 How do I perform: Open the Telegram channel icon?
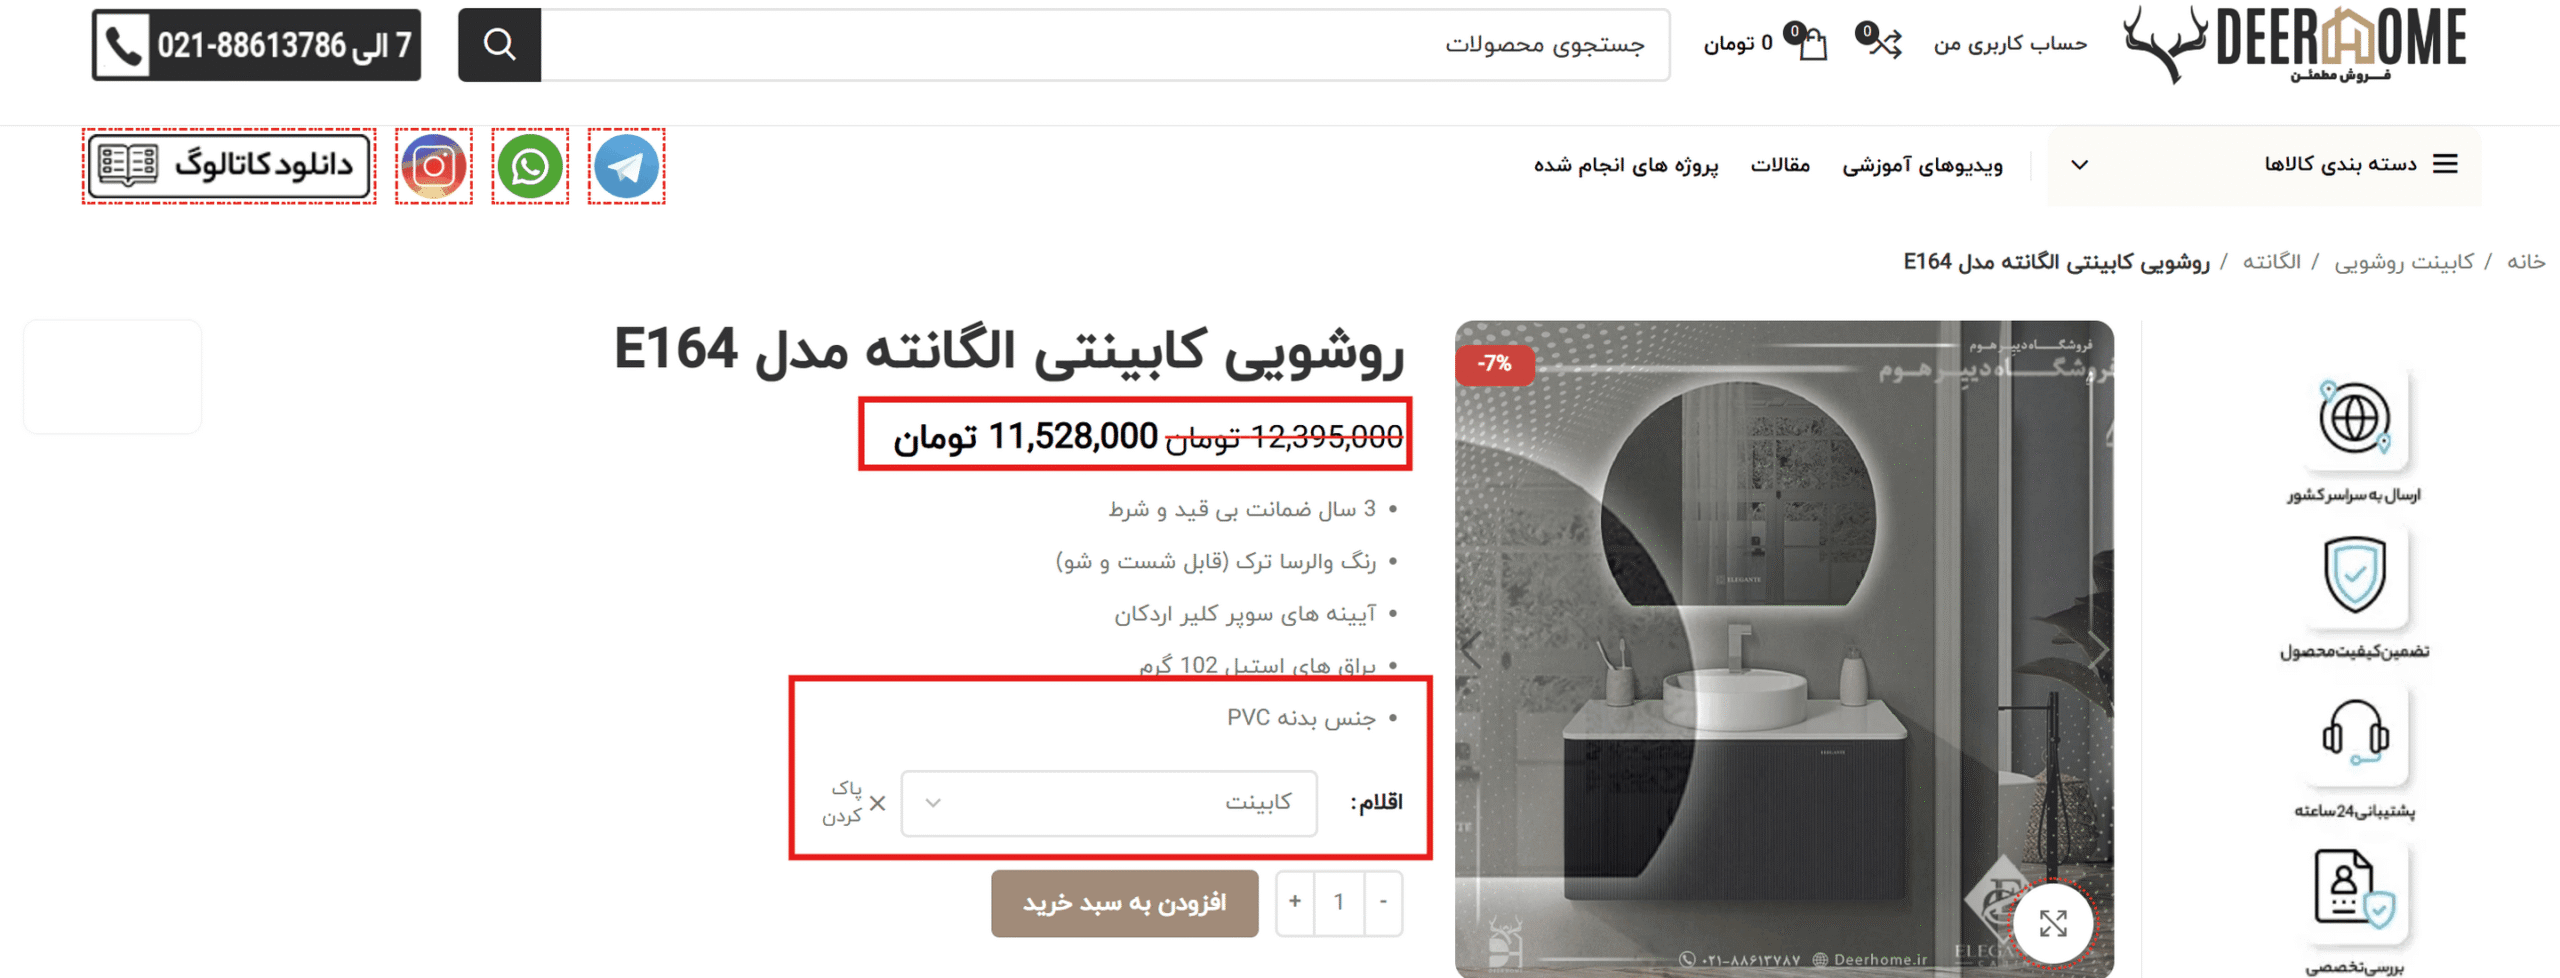[x=626, y=166]
